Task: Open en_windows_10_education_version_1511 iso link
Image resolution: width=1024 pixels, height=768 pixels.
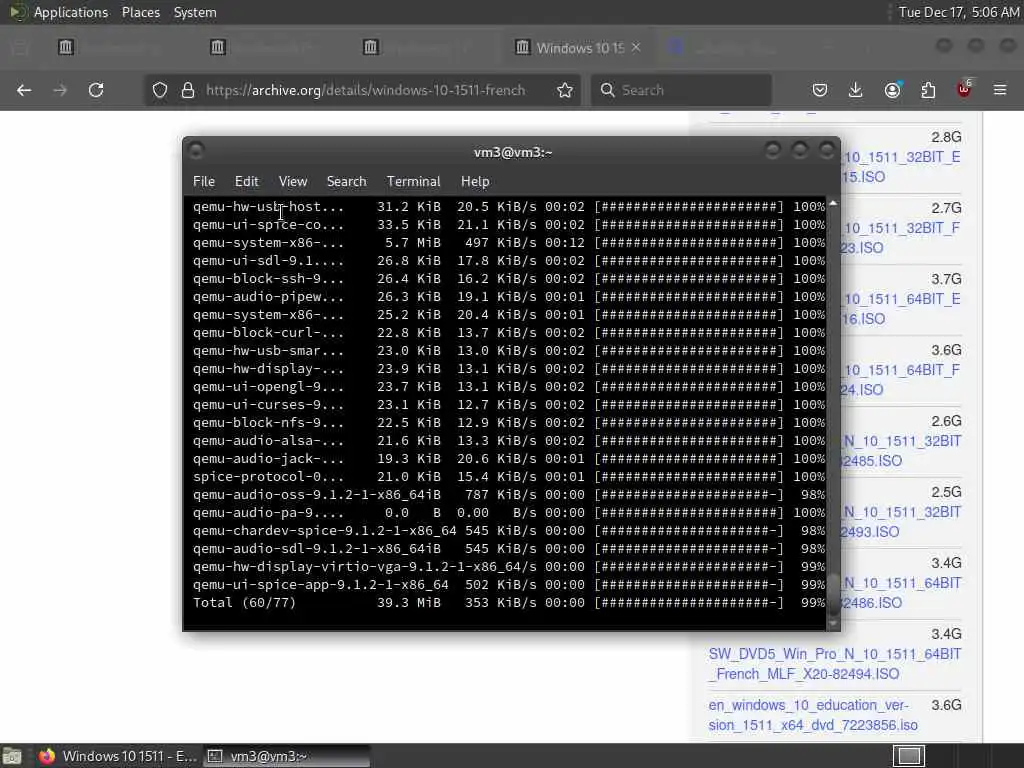Action: 812,715
